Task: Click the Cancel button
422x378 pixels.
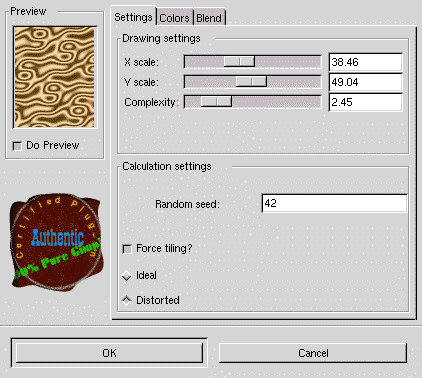Action: click(313, 353)
